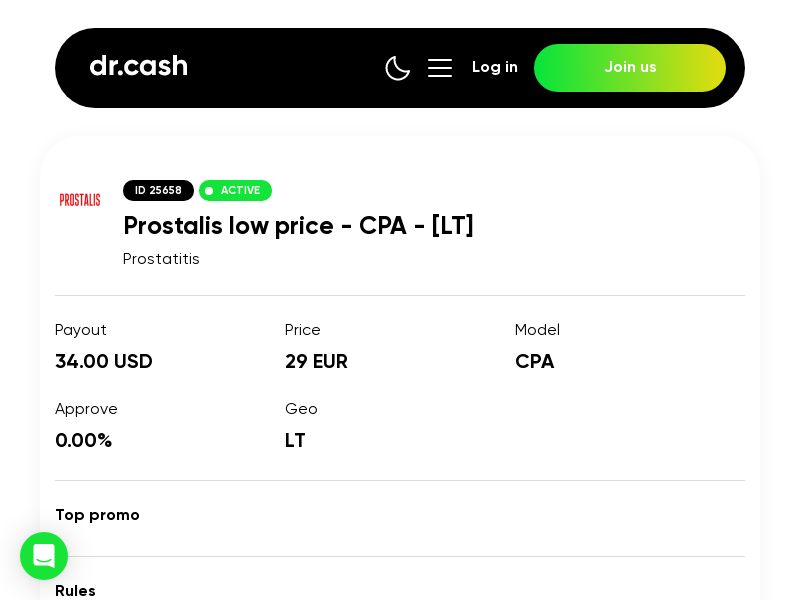Click the Join us button
The width and height of the screenshot is (800, 600).
pyautogui.click(x=630, y=68)
